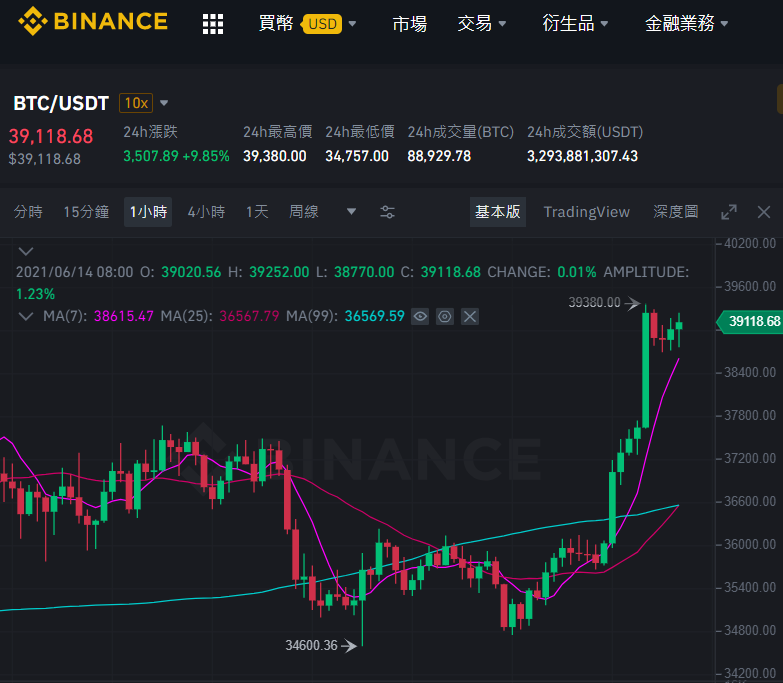This screenshot has height=683, width=783.
Task: Toggle MA indicator visibility eye icon
Action: point(420,317)
